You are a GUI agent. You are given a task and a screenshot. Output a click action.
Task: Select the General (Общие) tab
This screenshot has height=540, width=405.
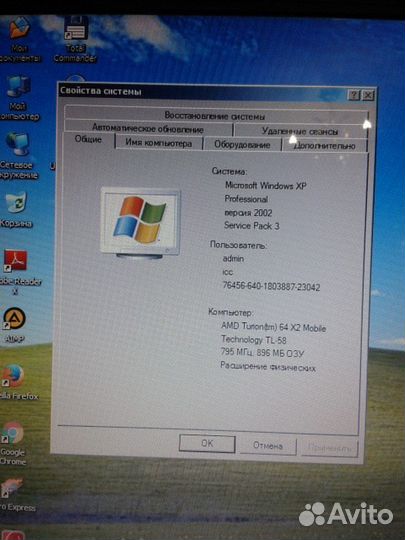pyautogui.click(x=89, y=139)
